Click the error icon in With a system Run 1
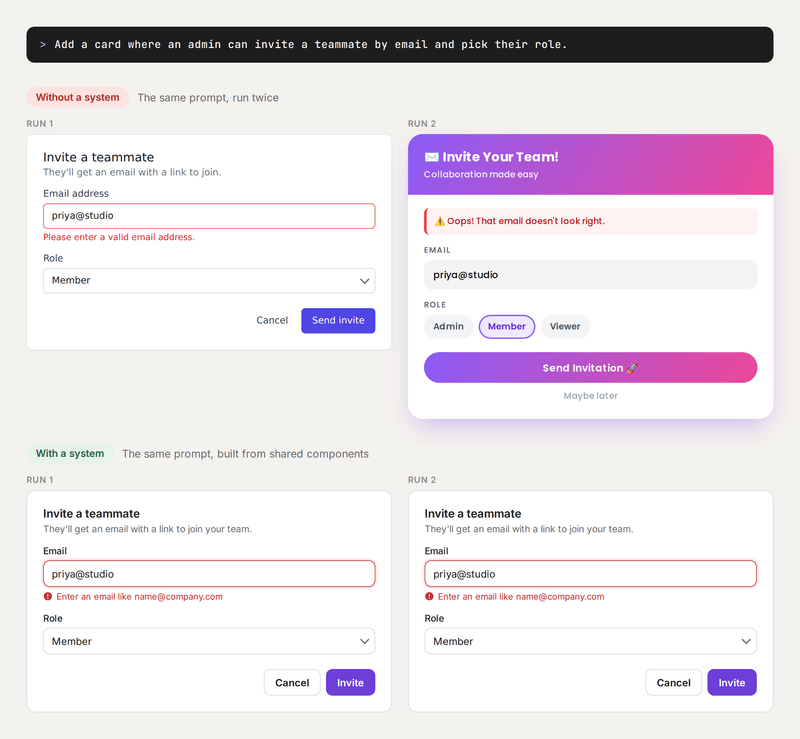This screenshot has height=739, width=800. [48, 596]
